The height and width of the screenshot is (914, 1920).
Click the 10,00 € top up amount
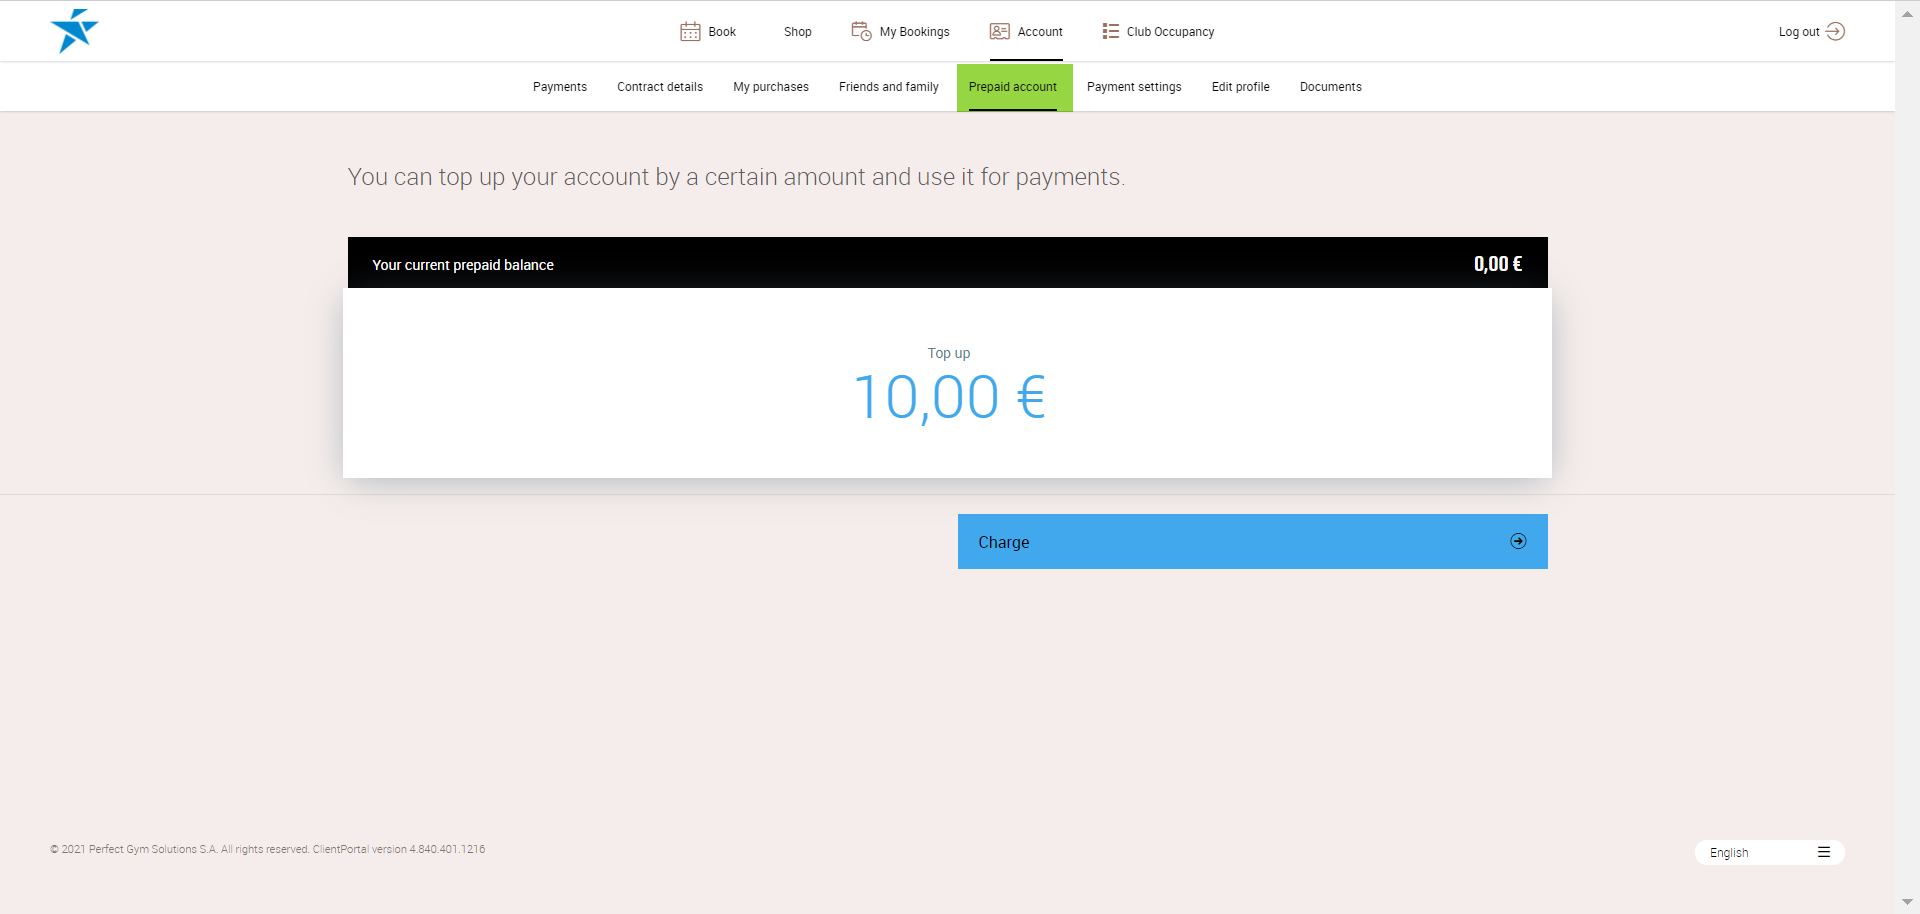click(949, 397)
